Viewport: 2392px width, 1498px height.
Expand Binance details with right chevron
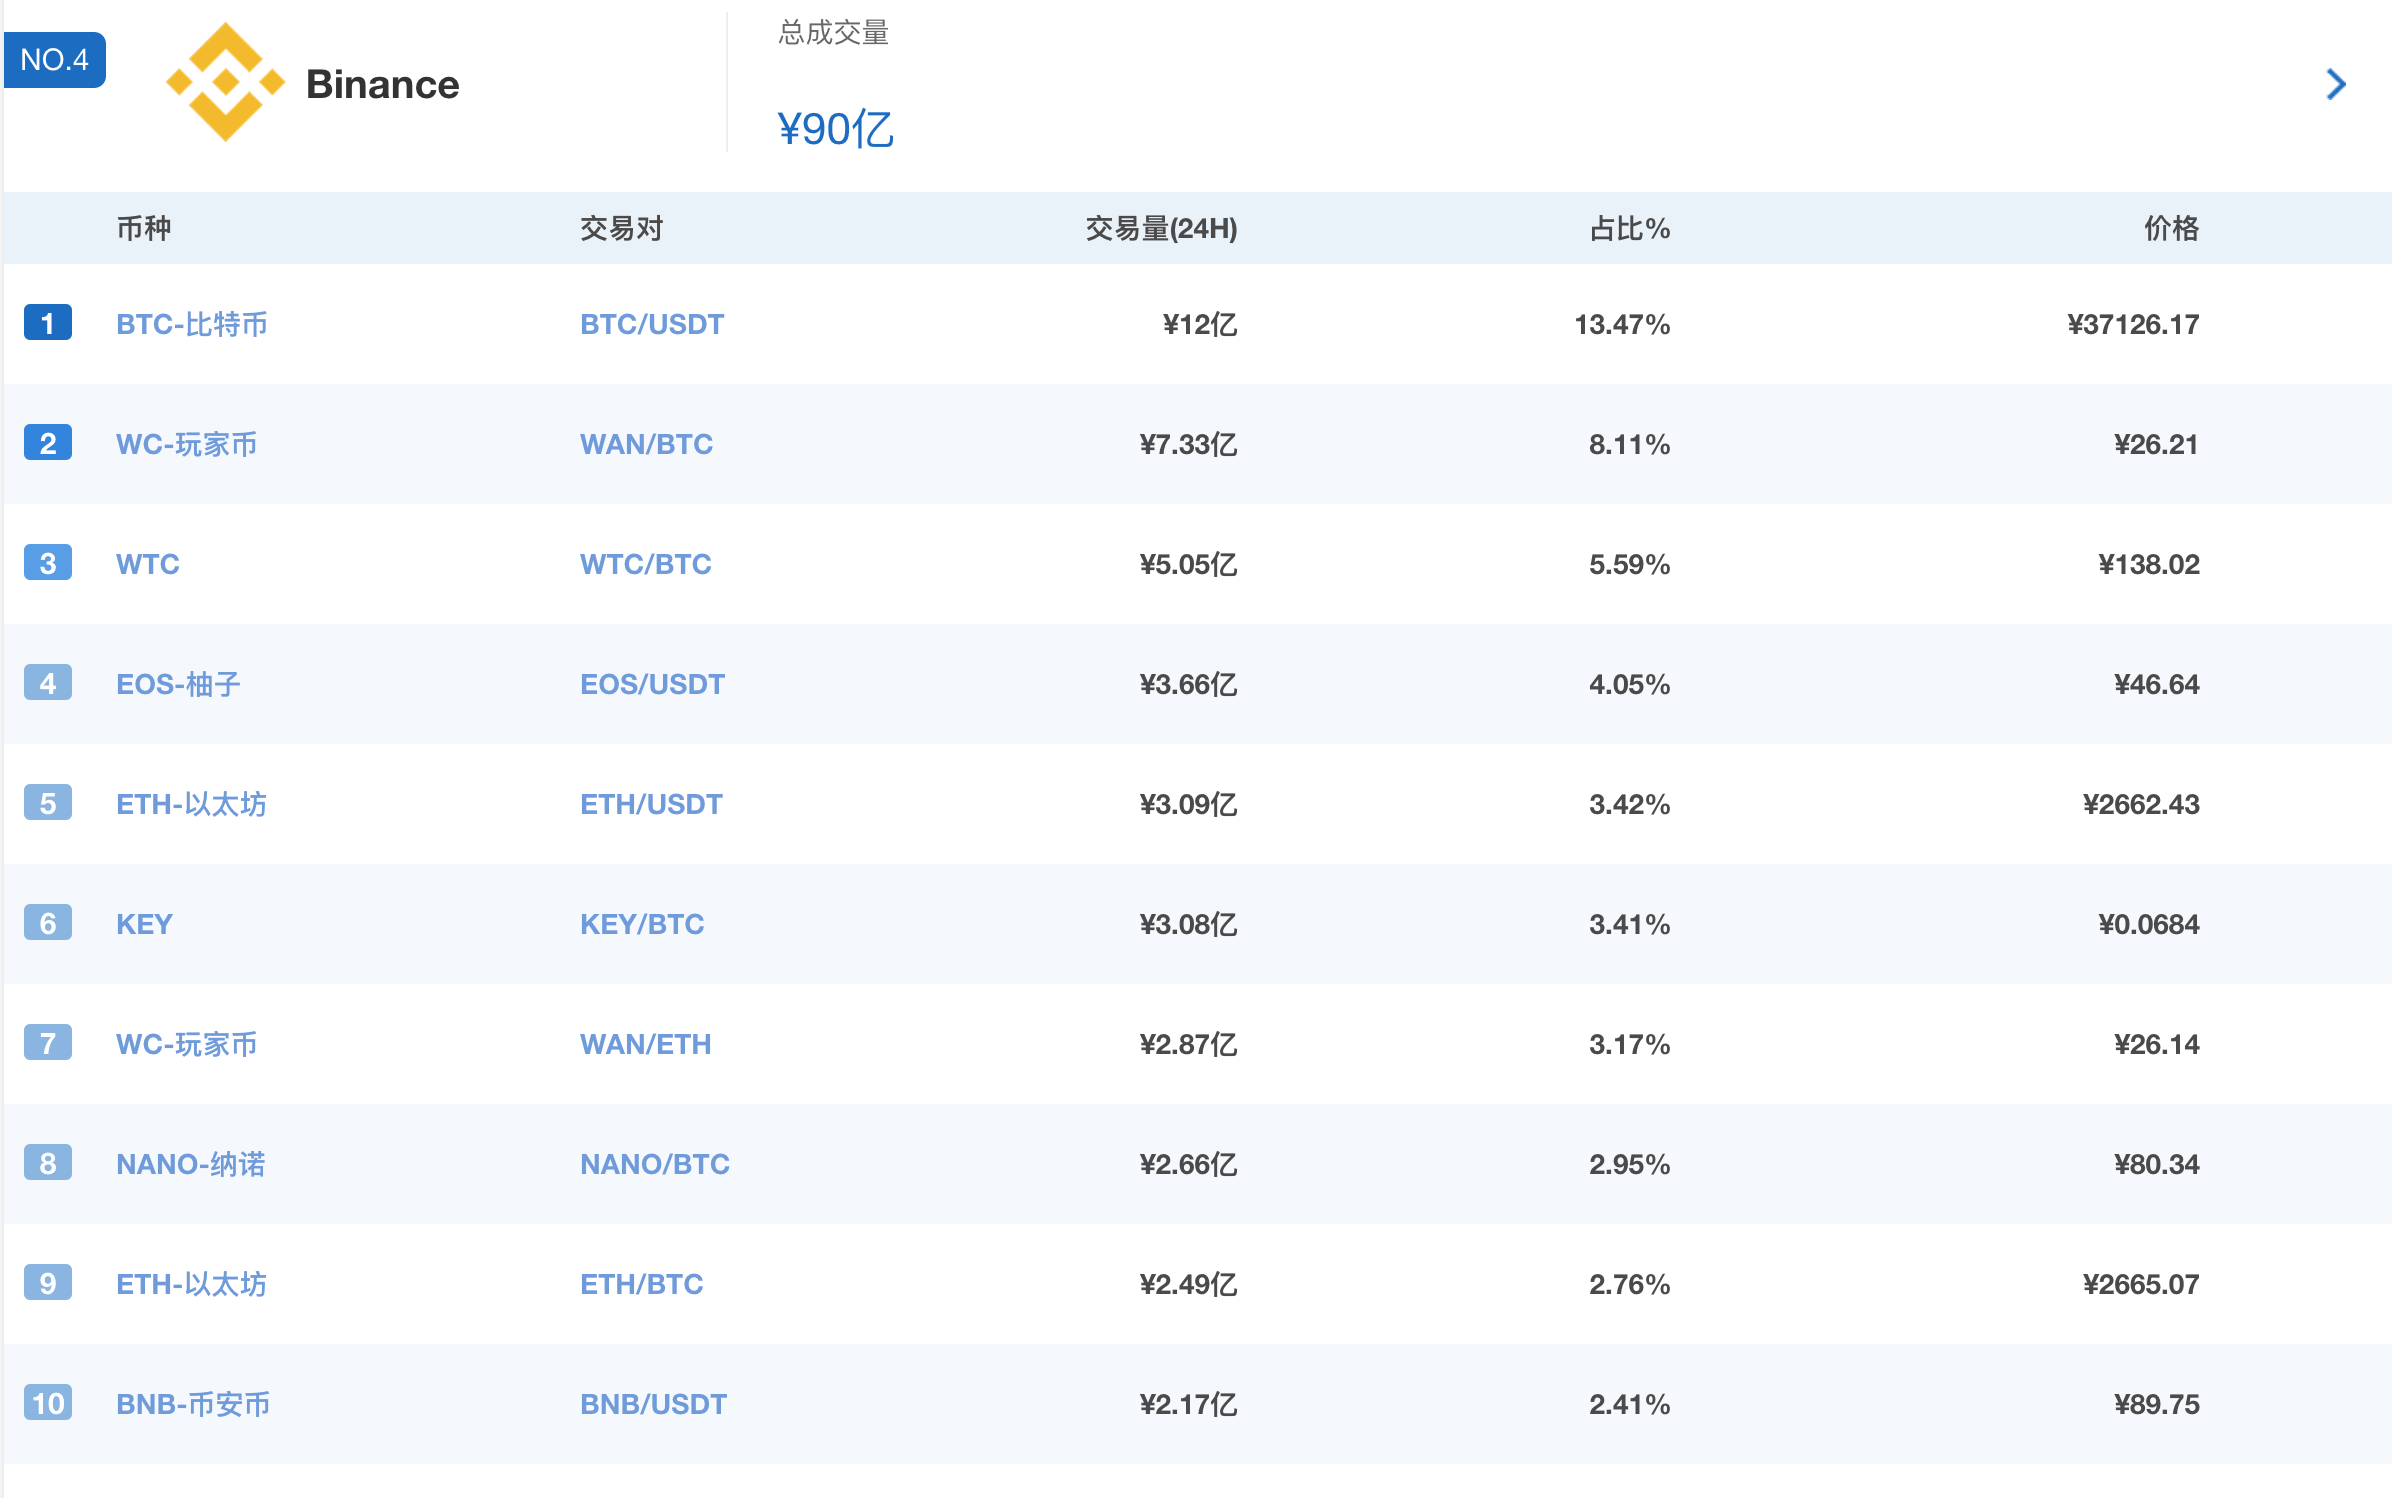[2335, 84]
